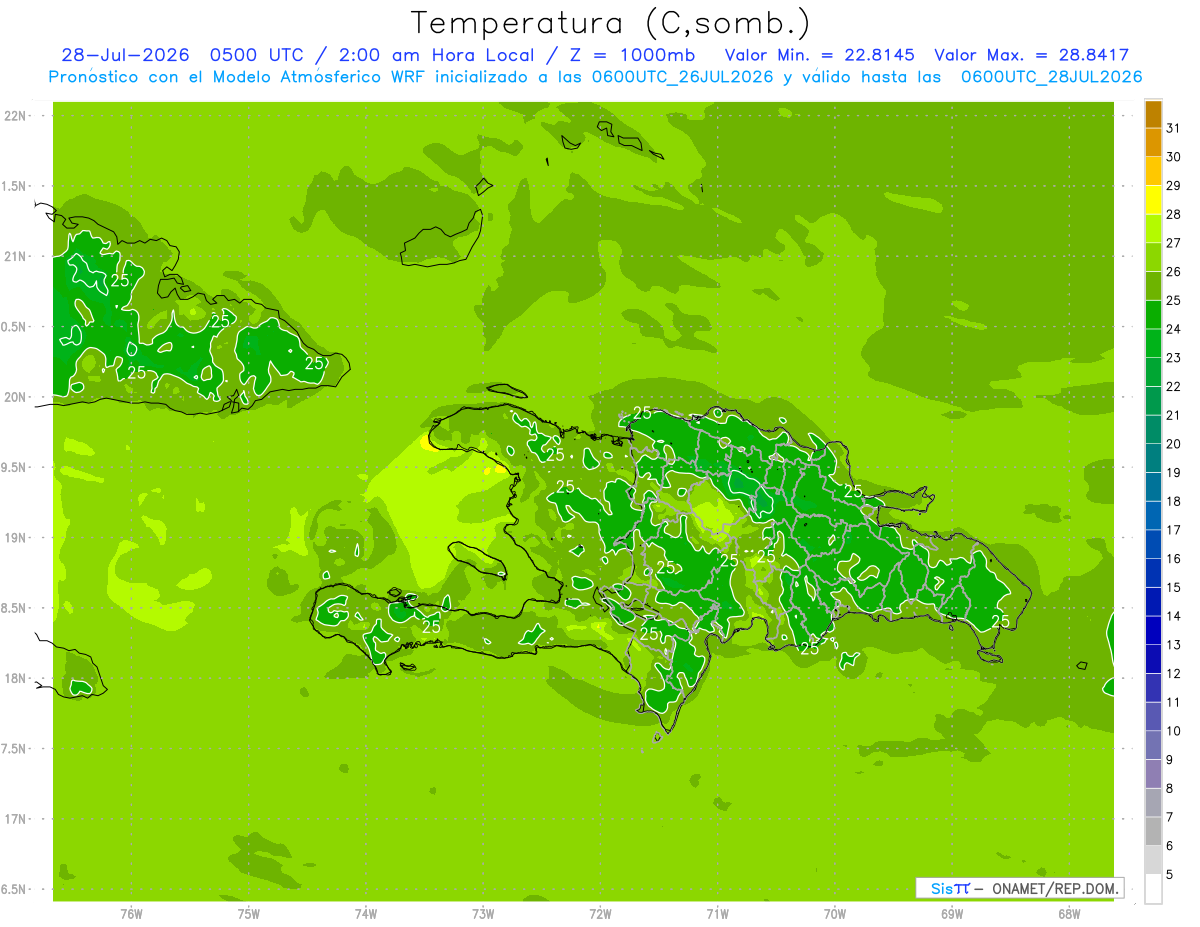Click the "76W" longitude label
This screenshot has height=927, width=1200.
[x=131, y=913]
